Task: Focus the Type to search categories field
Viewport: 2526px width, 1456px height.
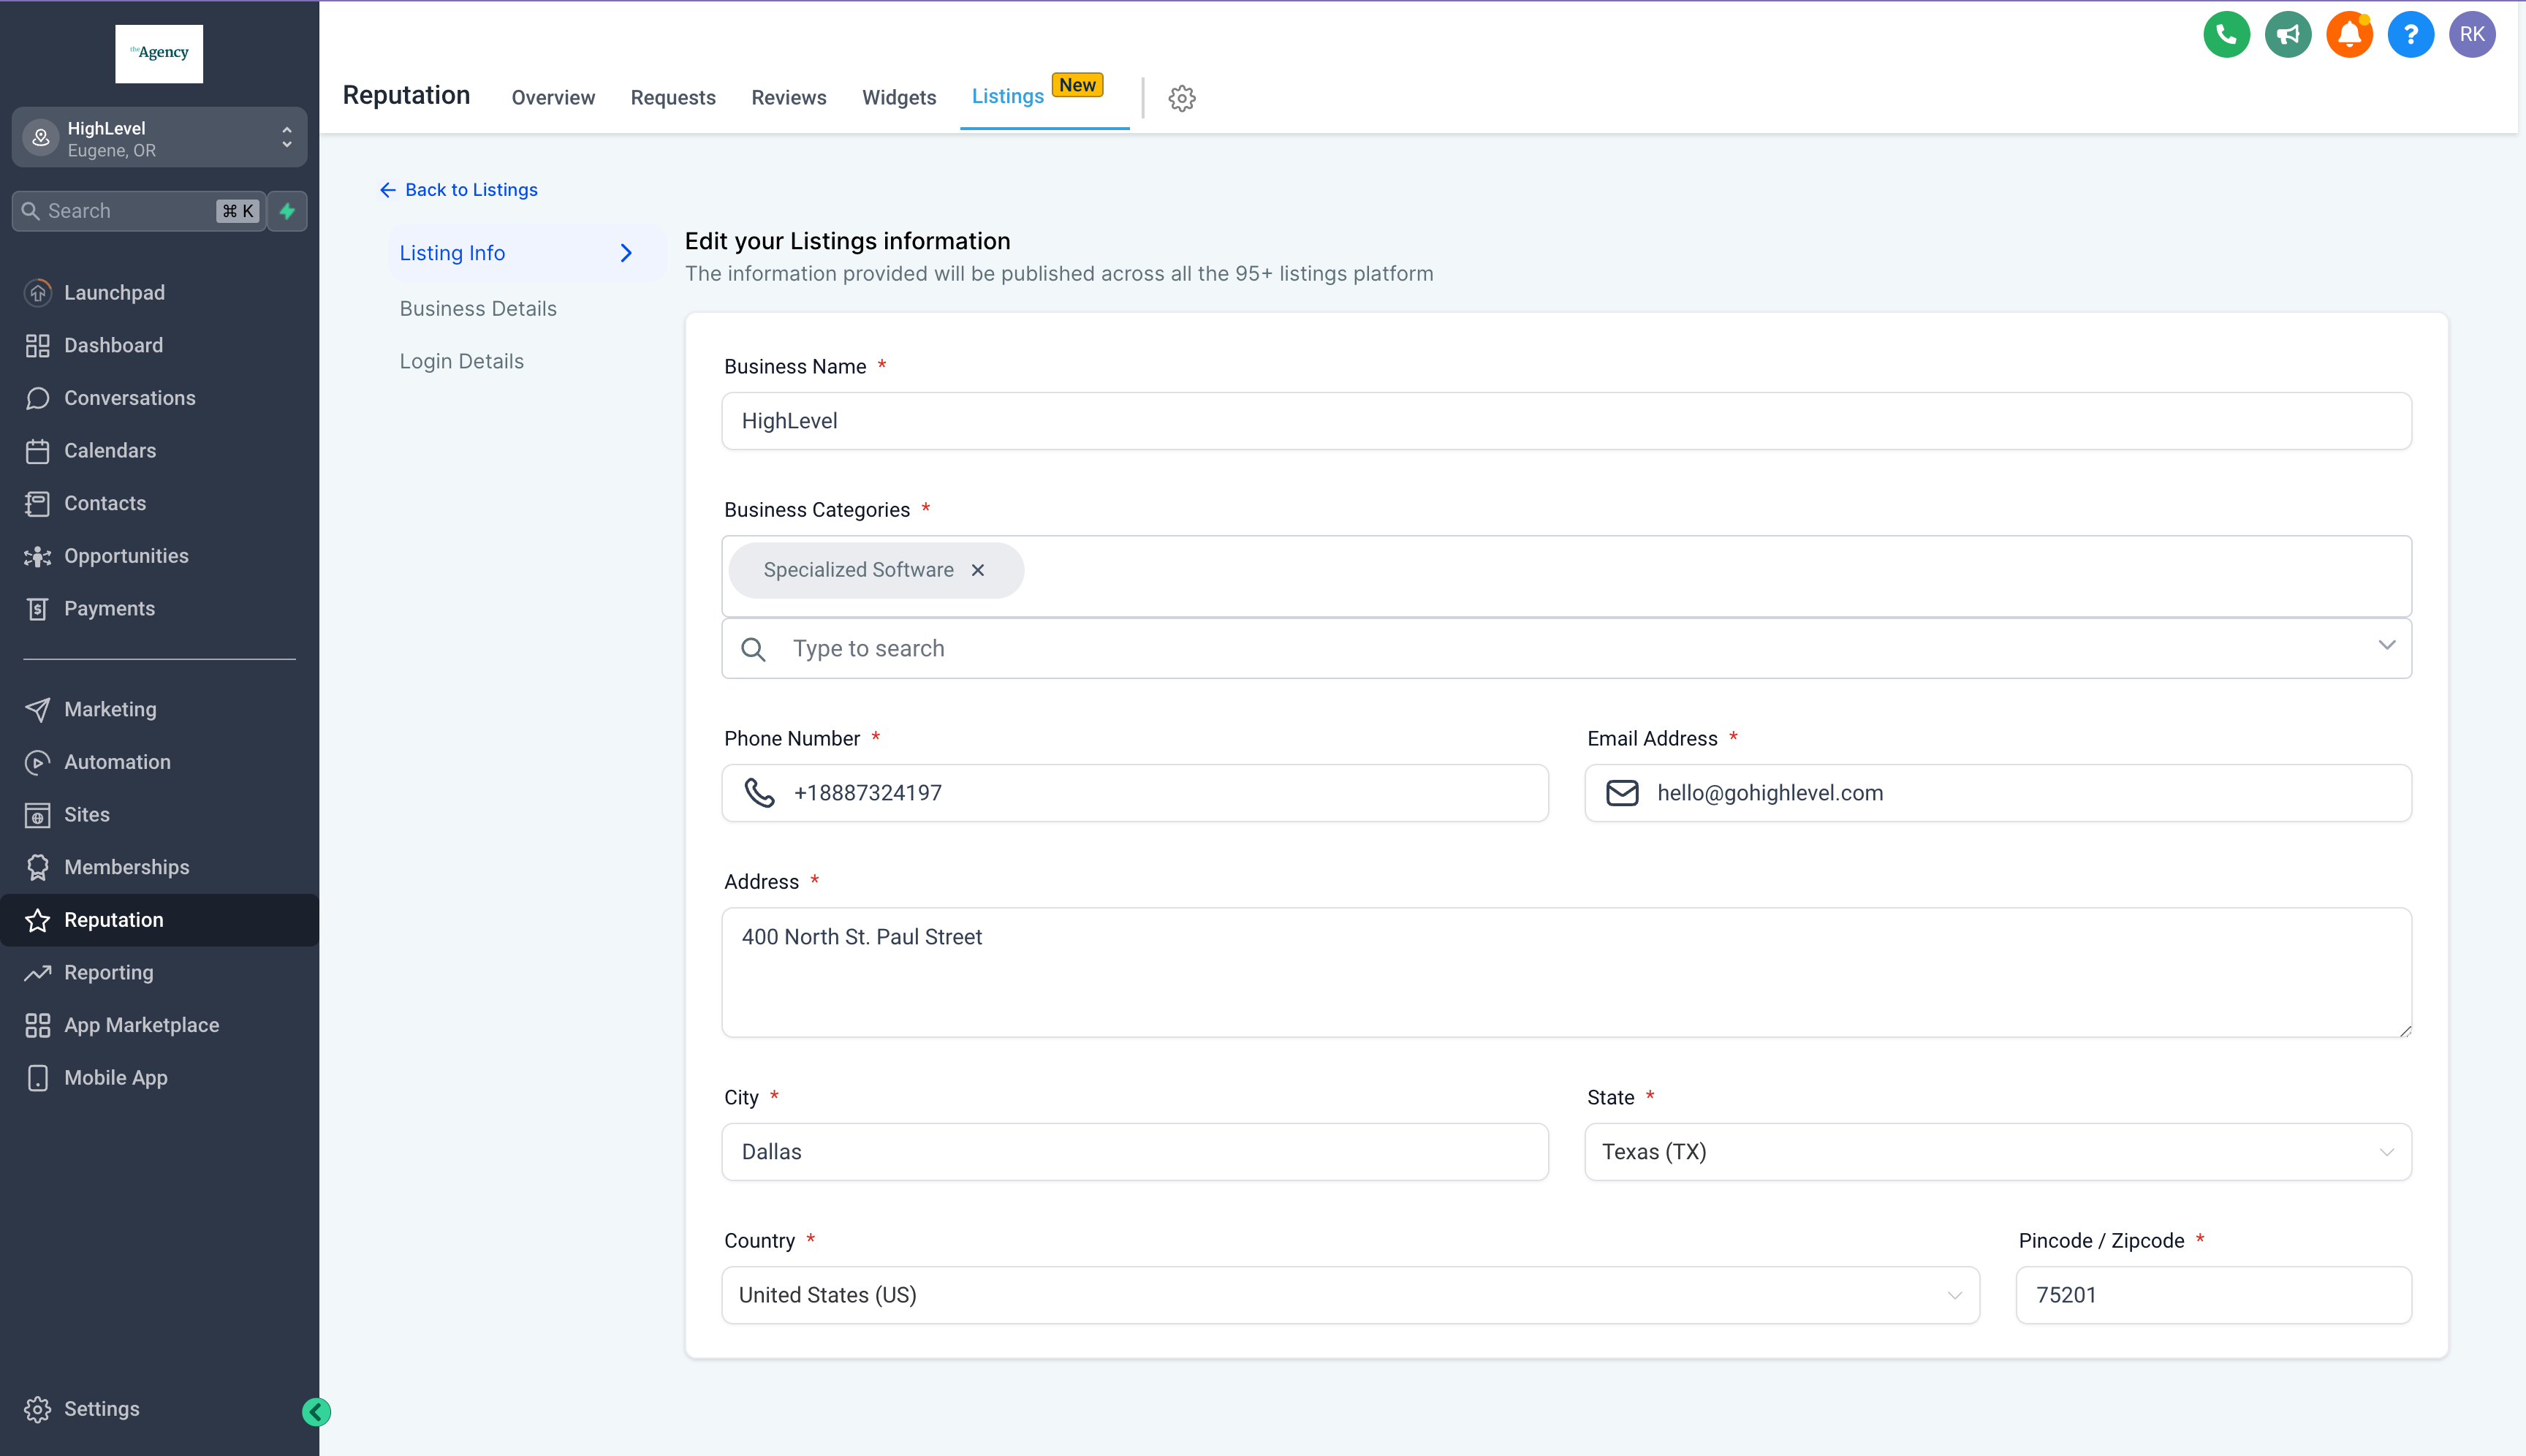Action: (1566, 648)
